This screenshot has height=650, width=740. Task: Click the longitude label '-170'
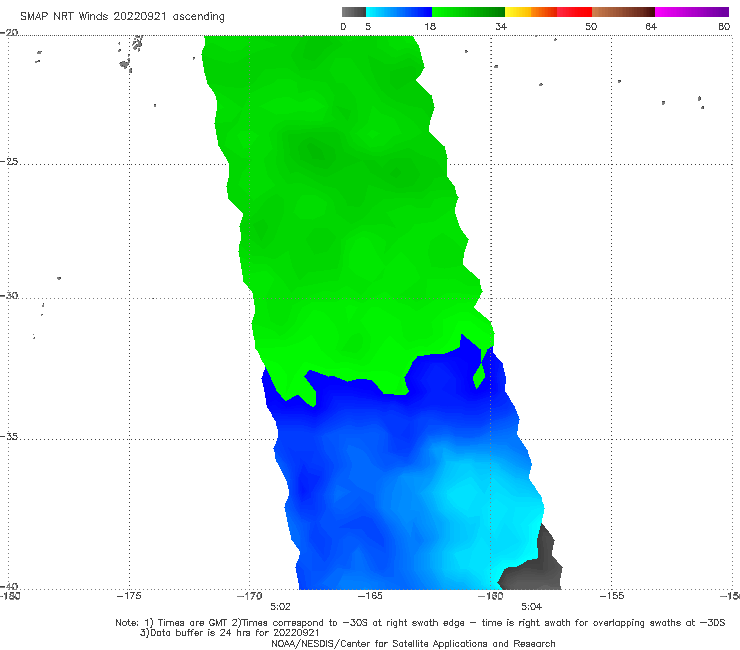(x=250, y=596)
